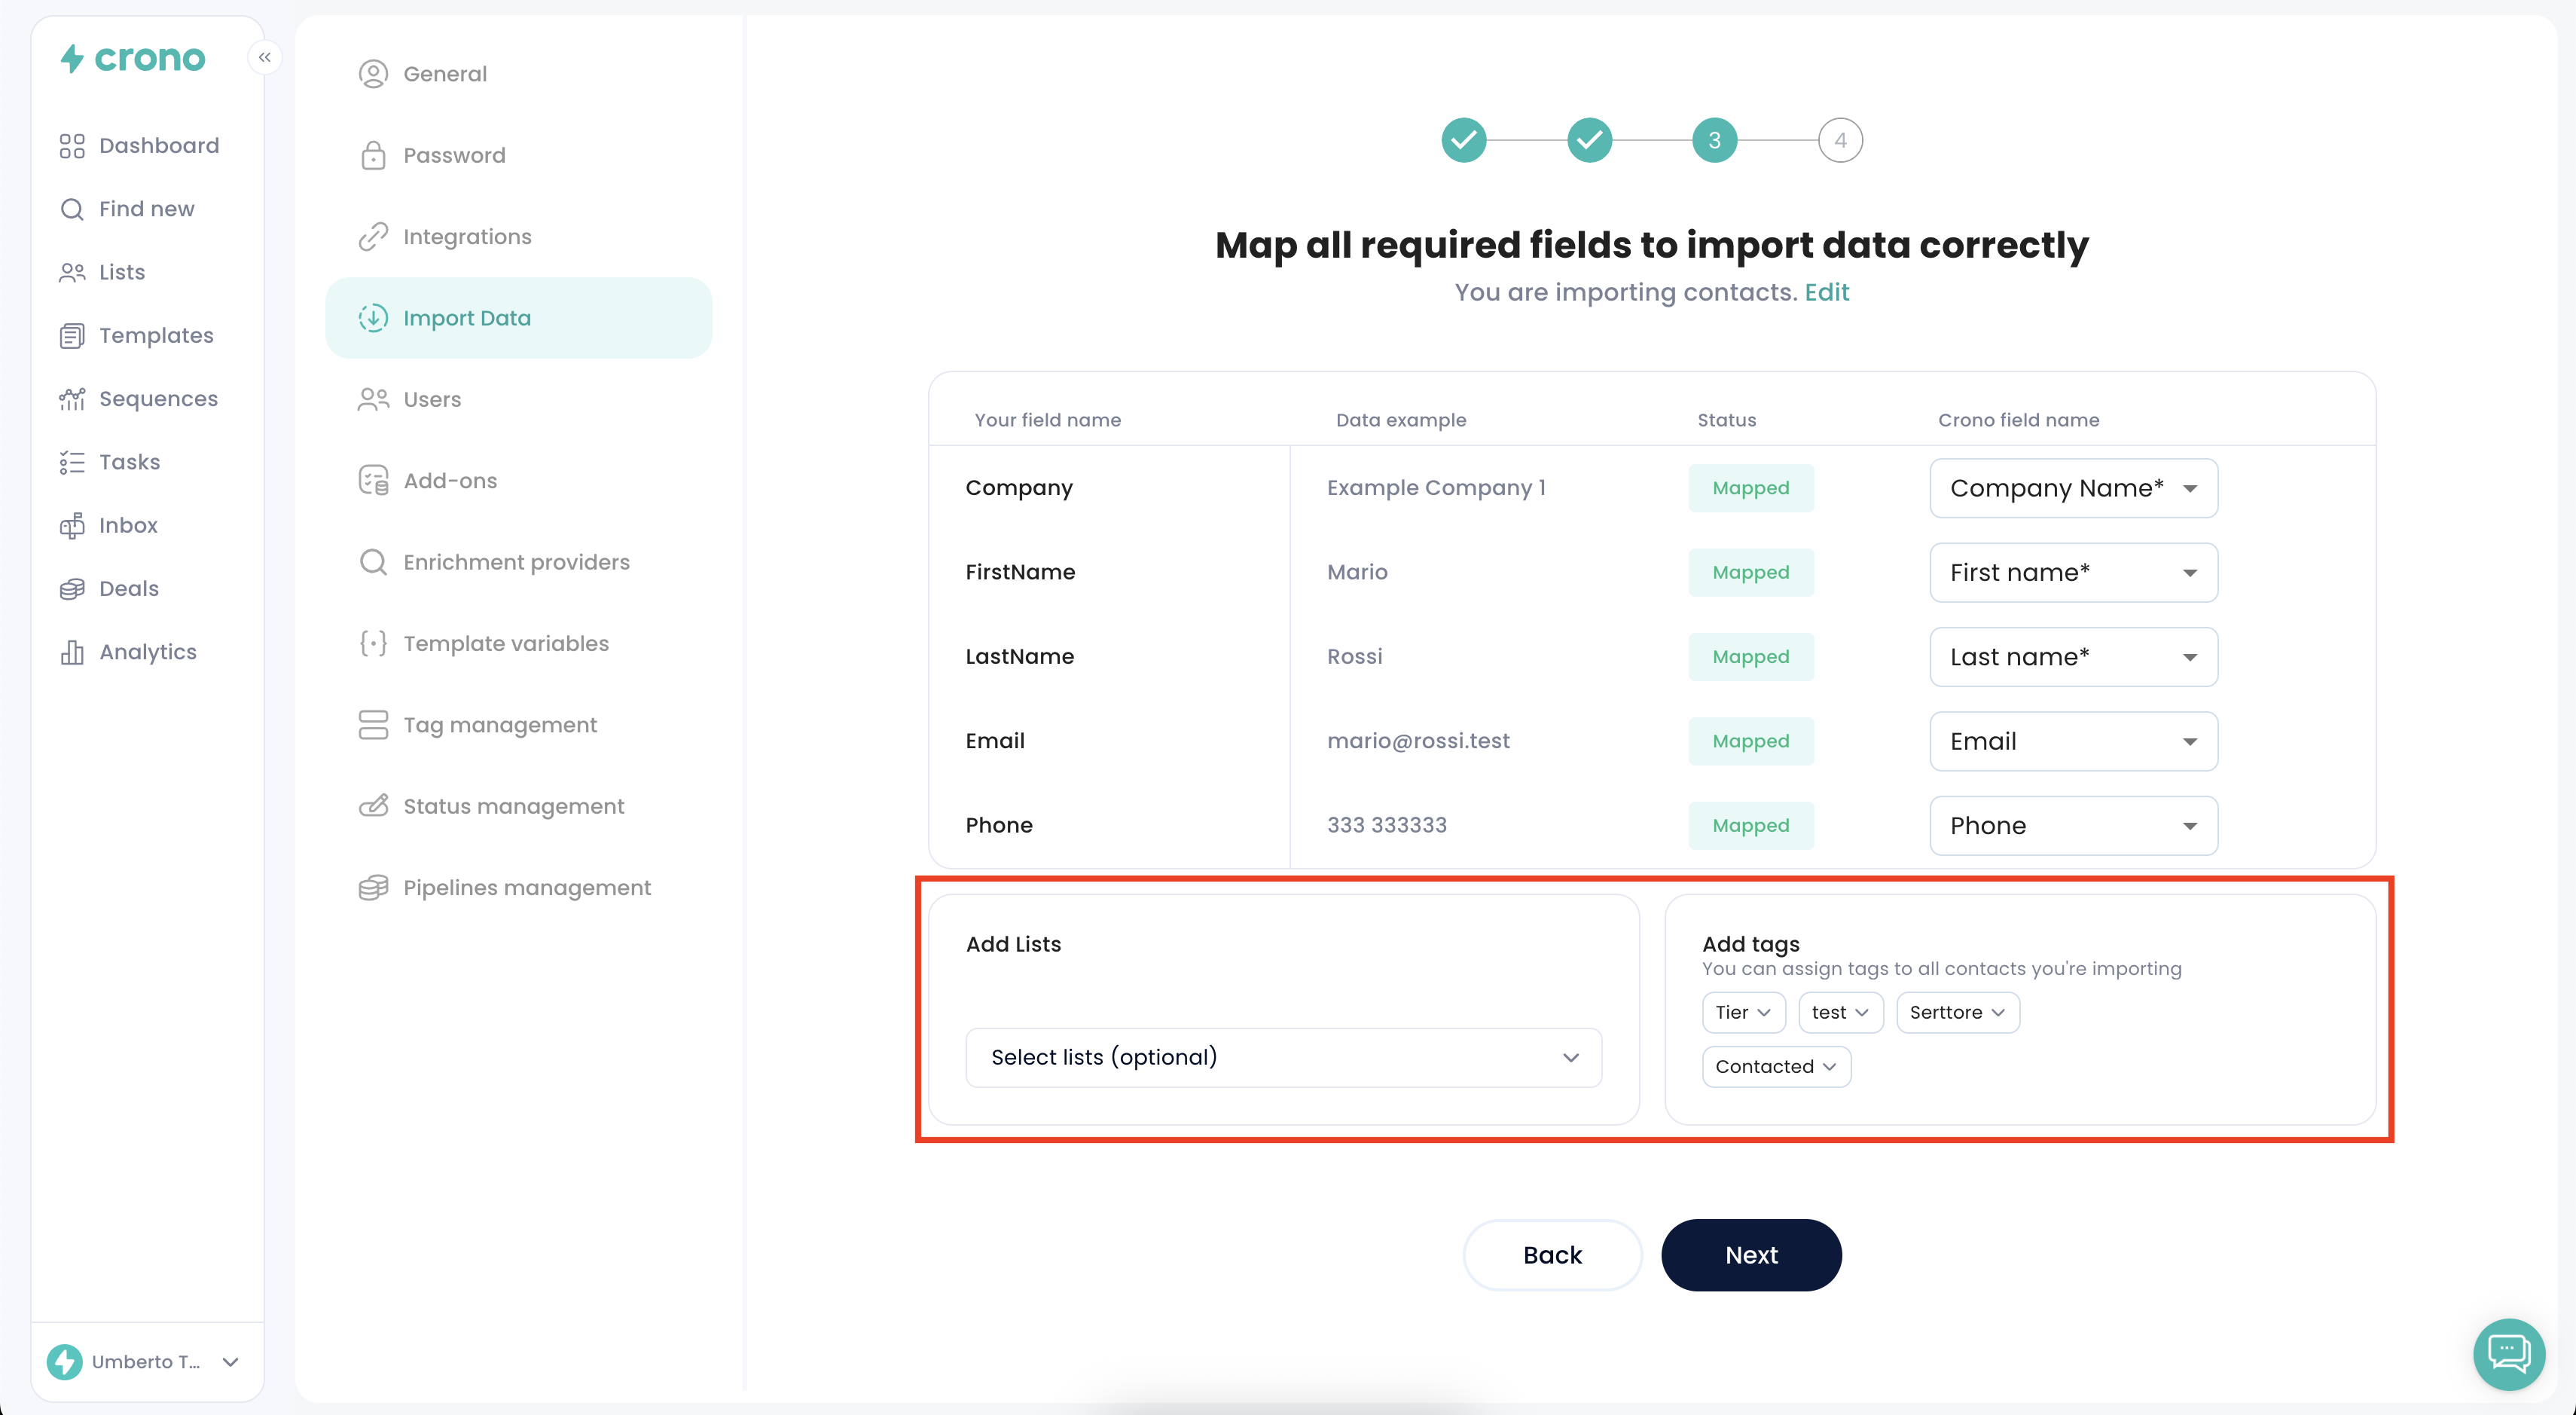2576x1415 pixels.
Task: Click the Inbox mailbox icon
Action: pyautogui.click(x=72, y=526)
